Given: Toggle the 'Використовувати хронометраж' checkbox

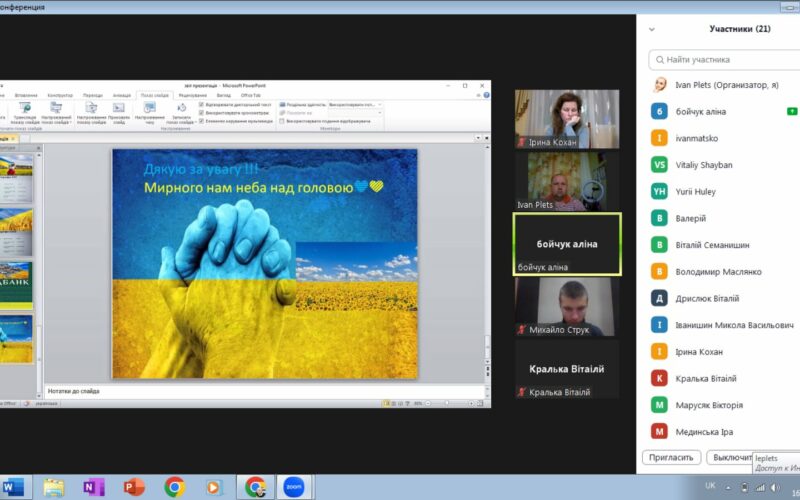Looking at the screenshot, I should (x=202, y=112).
